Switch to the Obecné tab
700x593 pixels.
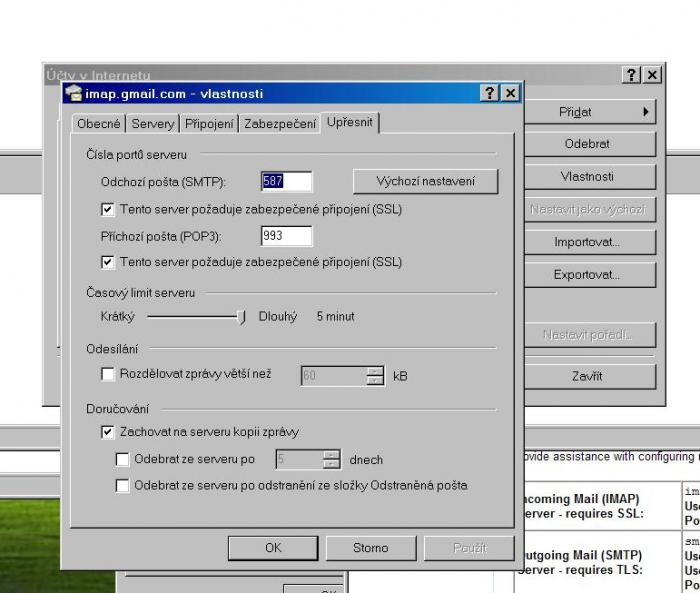coord(99,124)
